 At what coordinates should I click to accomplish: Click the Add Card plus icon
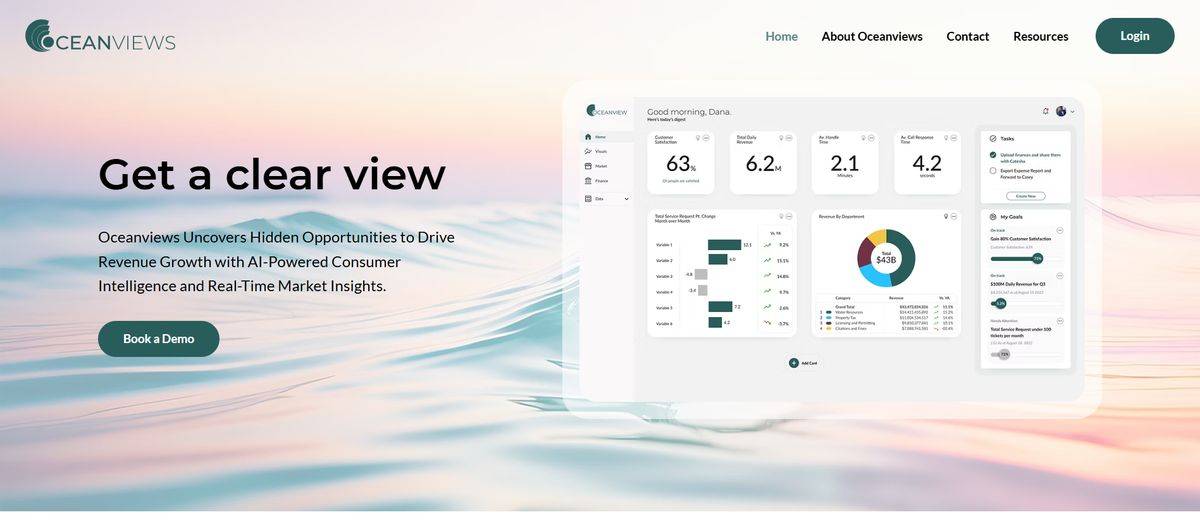point(794,363)
